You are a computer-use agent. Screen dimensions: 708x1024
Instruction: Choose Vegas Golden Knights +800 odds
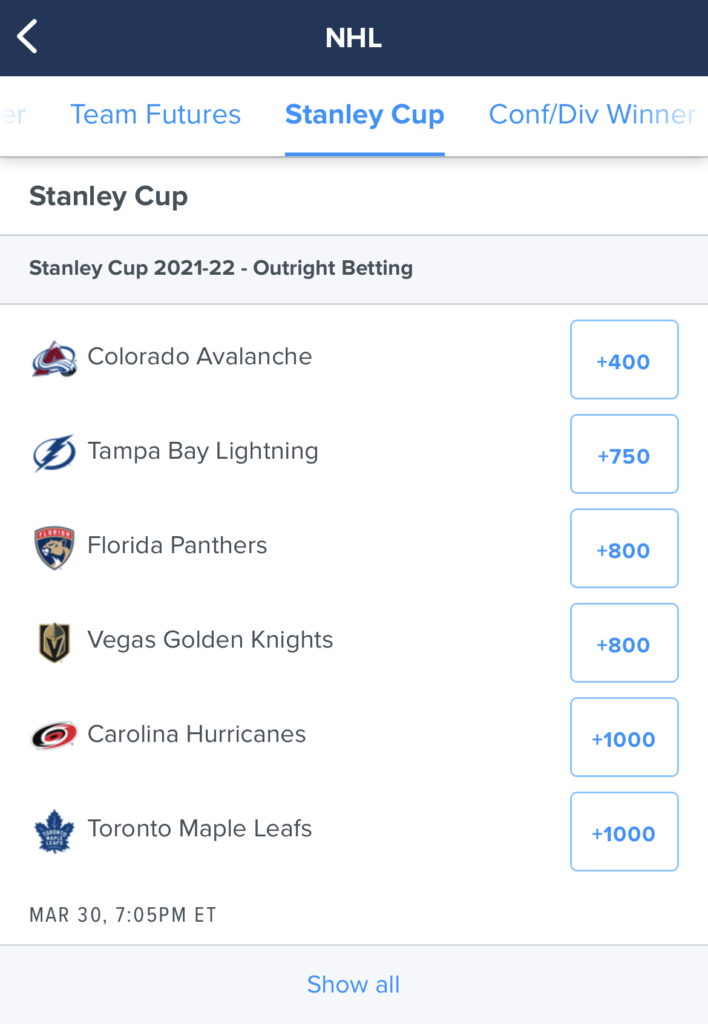pyautogui.click(x=624, y=643)
